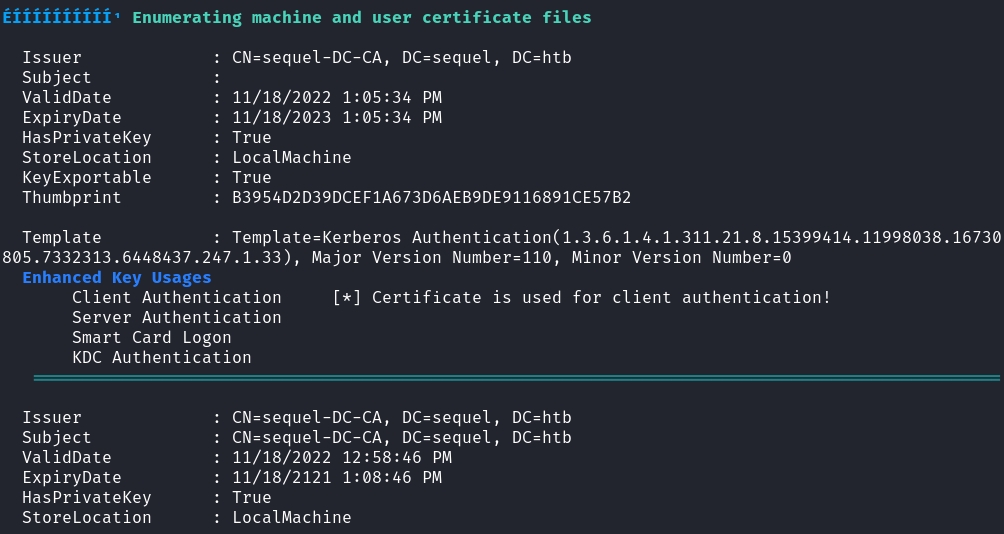Click the valid date 11/18/2022 1:05:34 PM
Screen dimensions: 1004x534
coord(337,97)
